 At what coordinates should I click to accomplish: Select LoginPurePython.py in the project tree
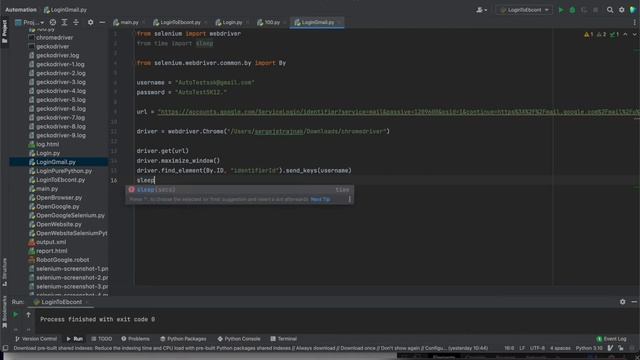coord(64,171)
